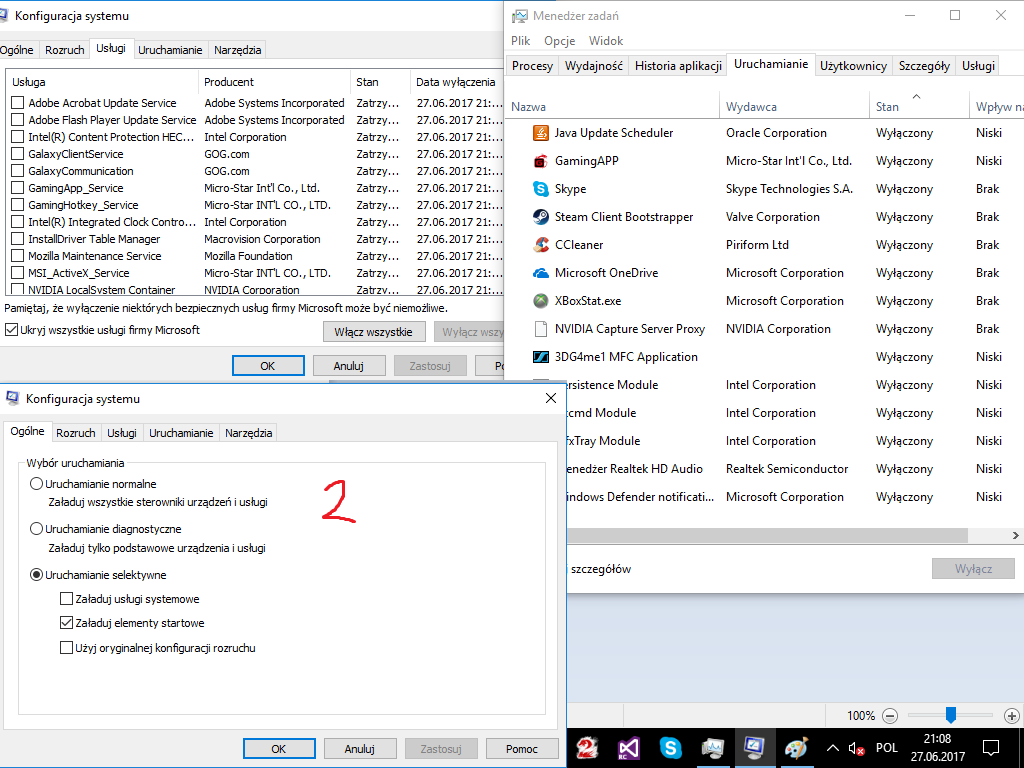Choose the Uruchamianie diagnostyczne radio option
The width and height of the screenshot is (1024, 768).
pyautogui.click(x=37, y=529)
